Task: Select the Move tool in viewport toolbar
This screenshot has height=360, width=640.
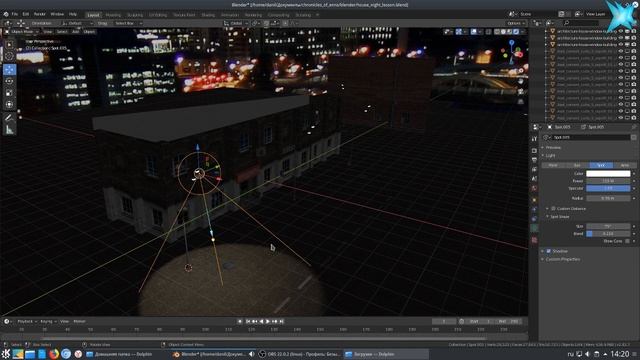Action: pos(9,69)
